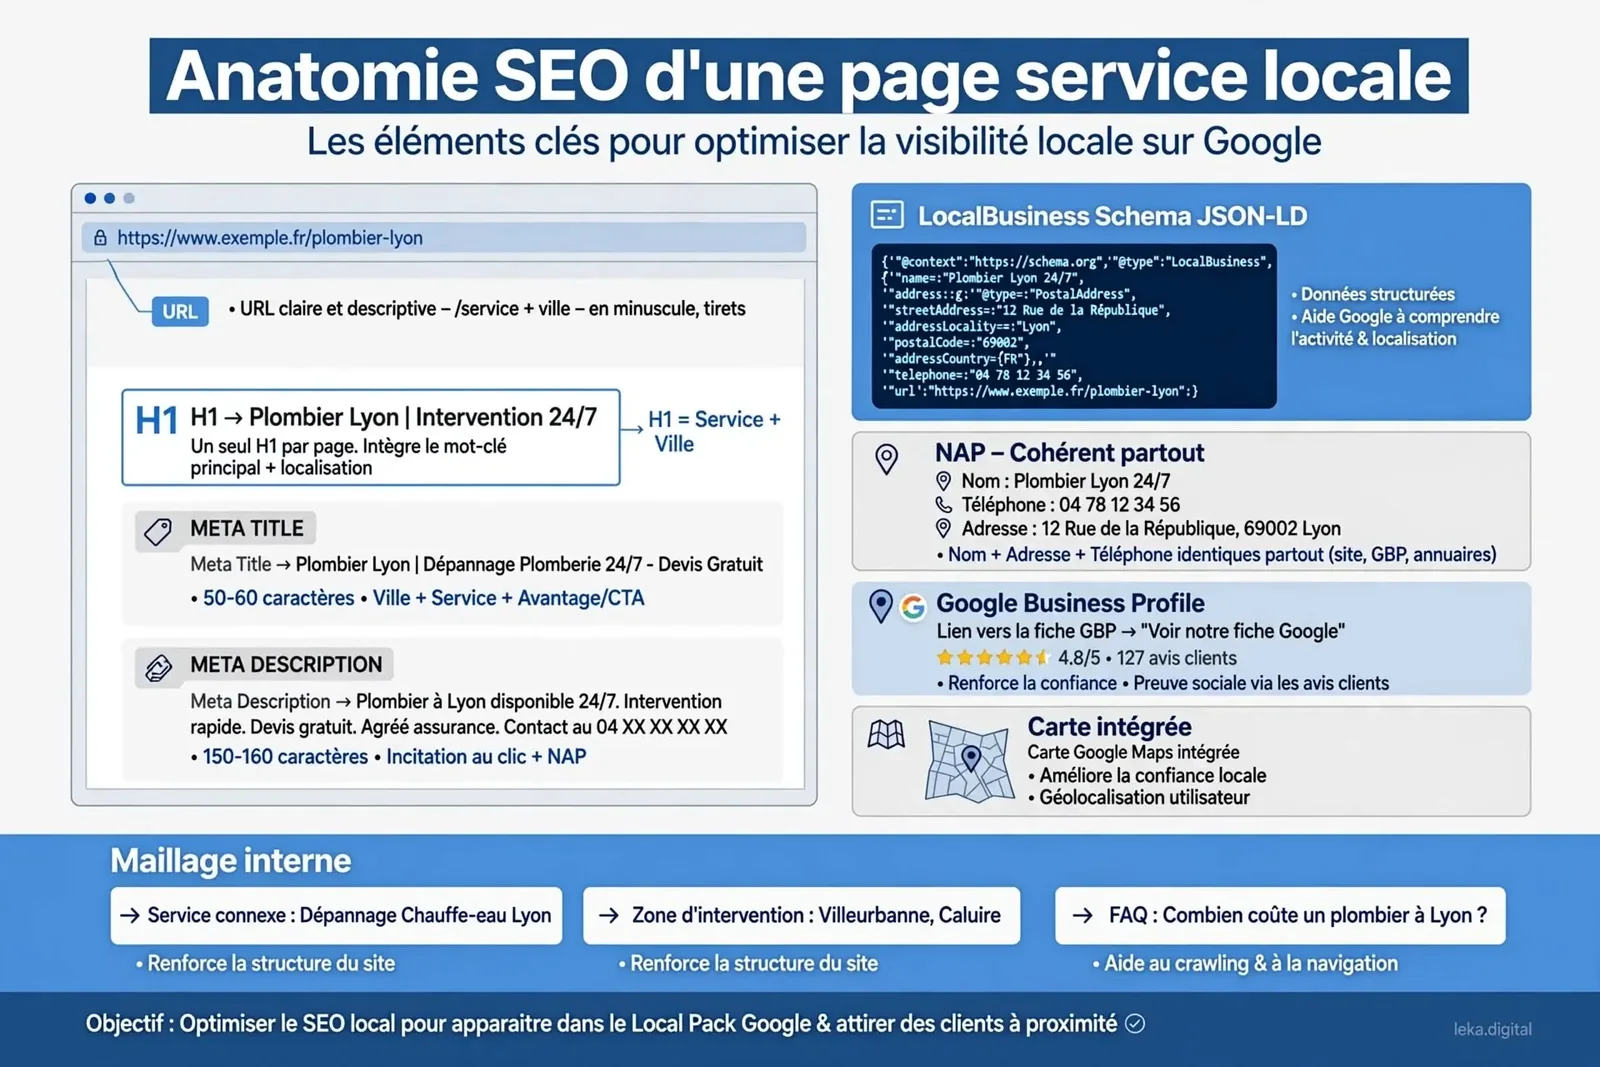Click the "META TITLE" label
The height and width of the screenshot is (1067, 1600).
247,529
